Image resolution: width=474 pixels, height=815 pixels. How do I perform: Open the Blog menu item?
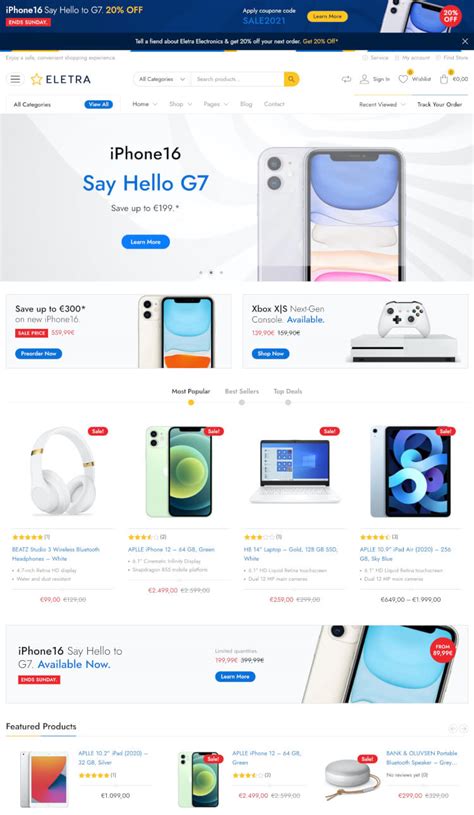(x=246, y=104)
